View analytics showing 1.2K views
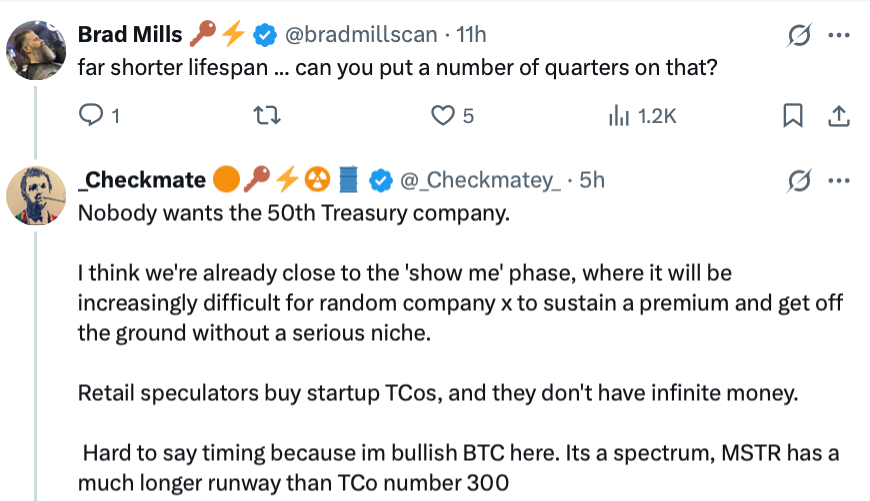 [642, 116]
